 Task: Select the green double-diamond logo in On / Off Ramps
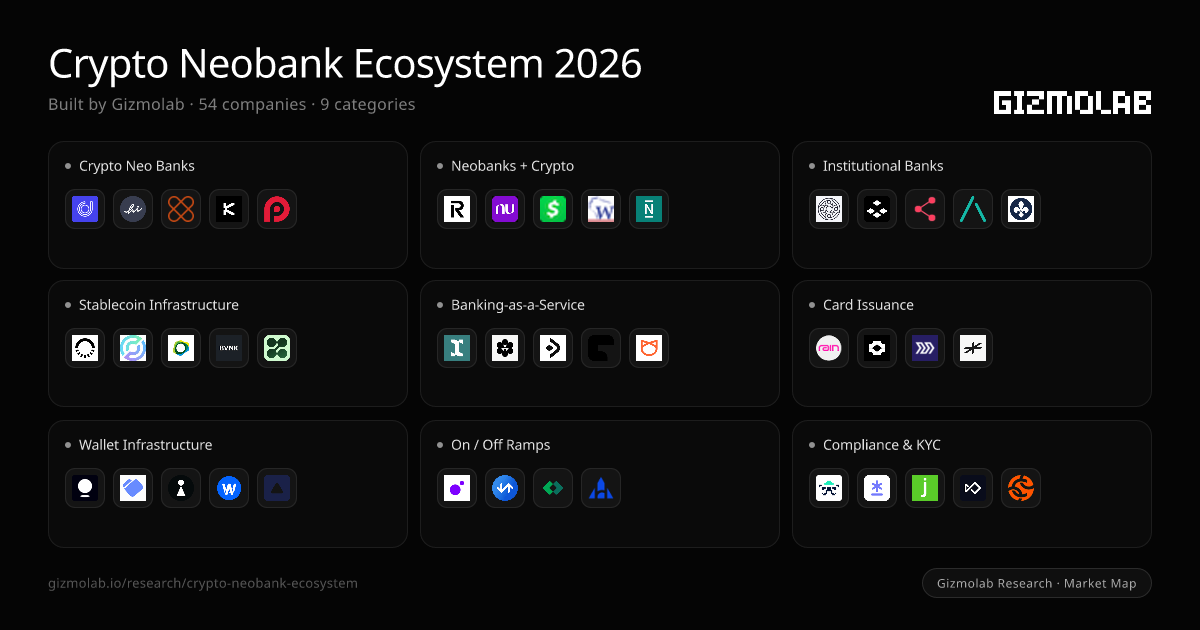tap(553, 488)
